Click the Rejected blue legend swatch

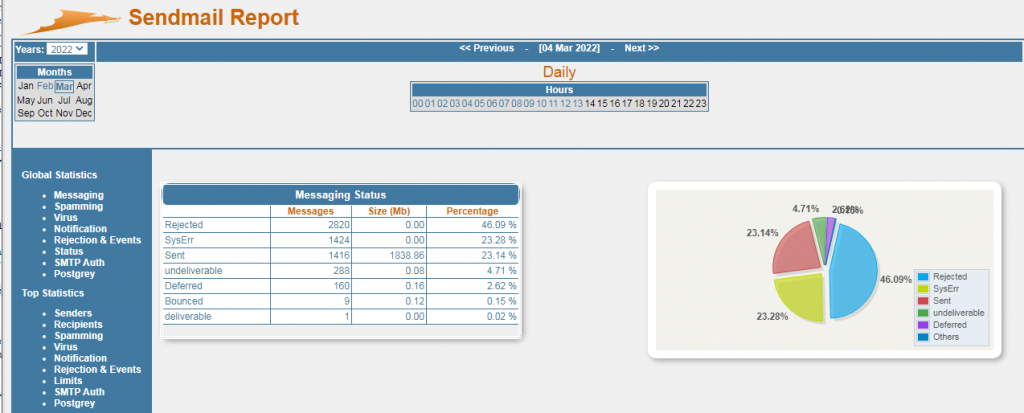pyautogui.click(x=923, y=276)
